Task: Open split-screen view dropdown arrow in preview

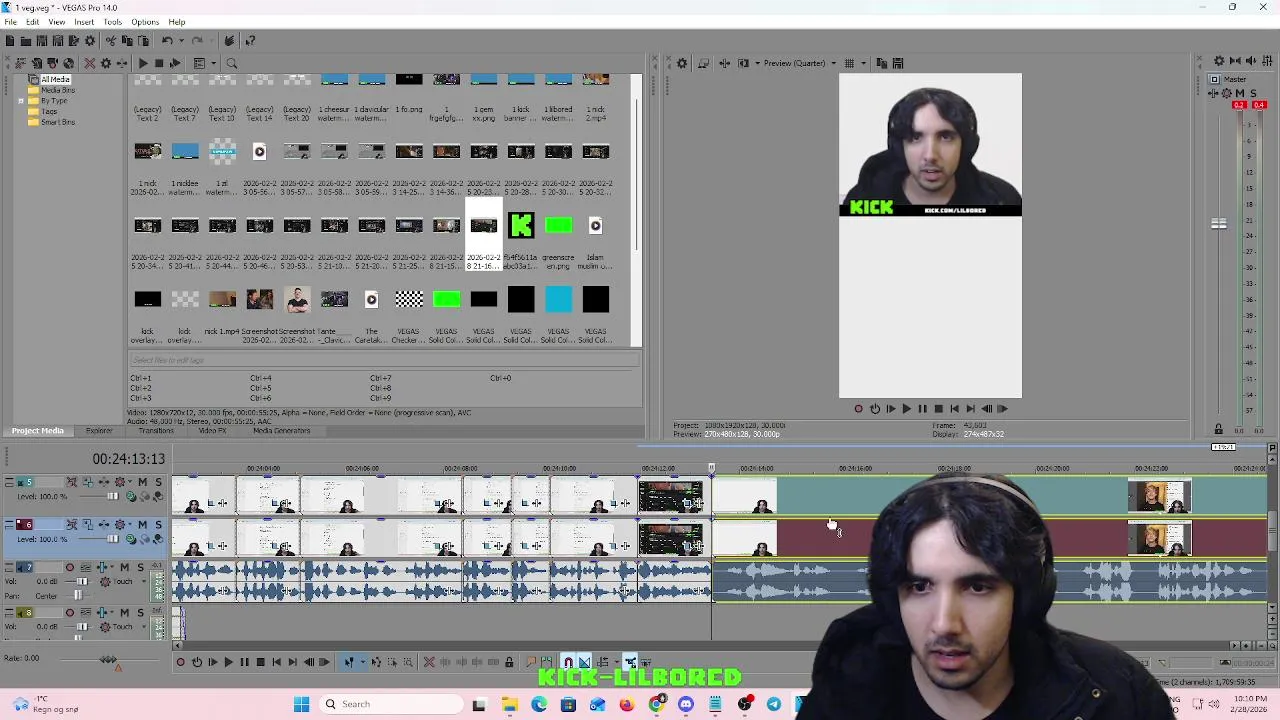Action: point(757,63)
